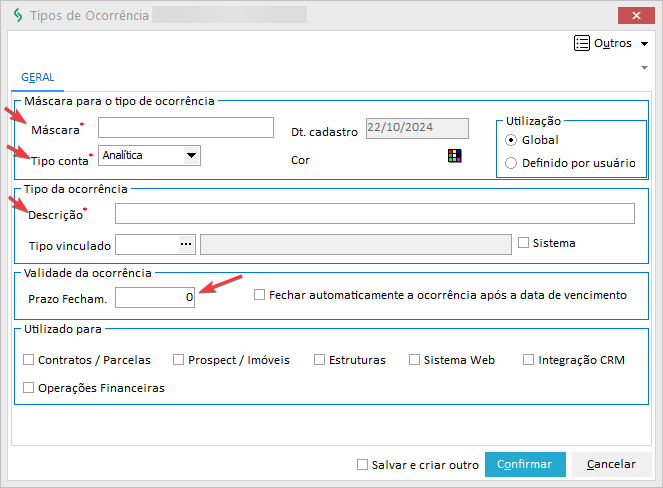Screen dimensions: 663x488
Task: Expand the small arrow below Outros
Action: coord(644,68)
